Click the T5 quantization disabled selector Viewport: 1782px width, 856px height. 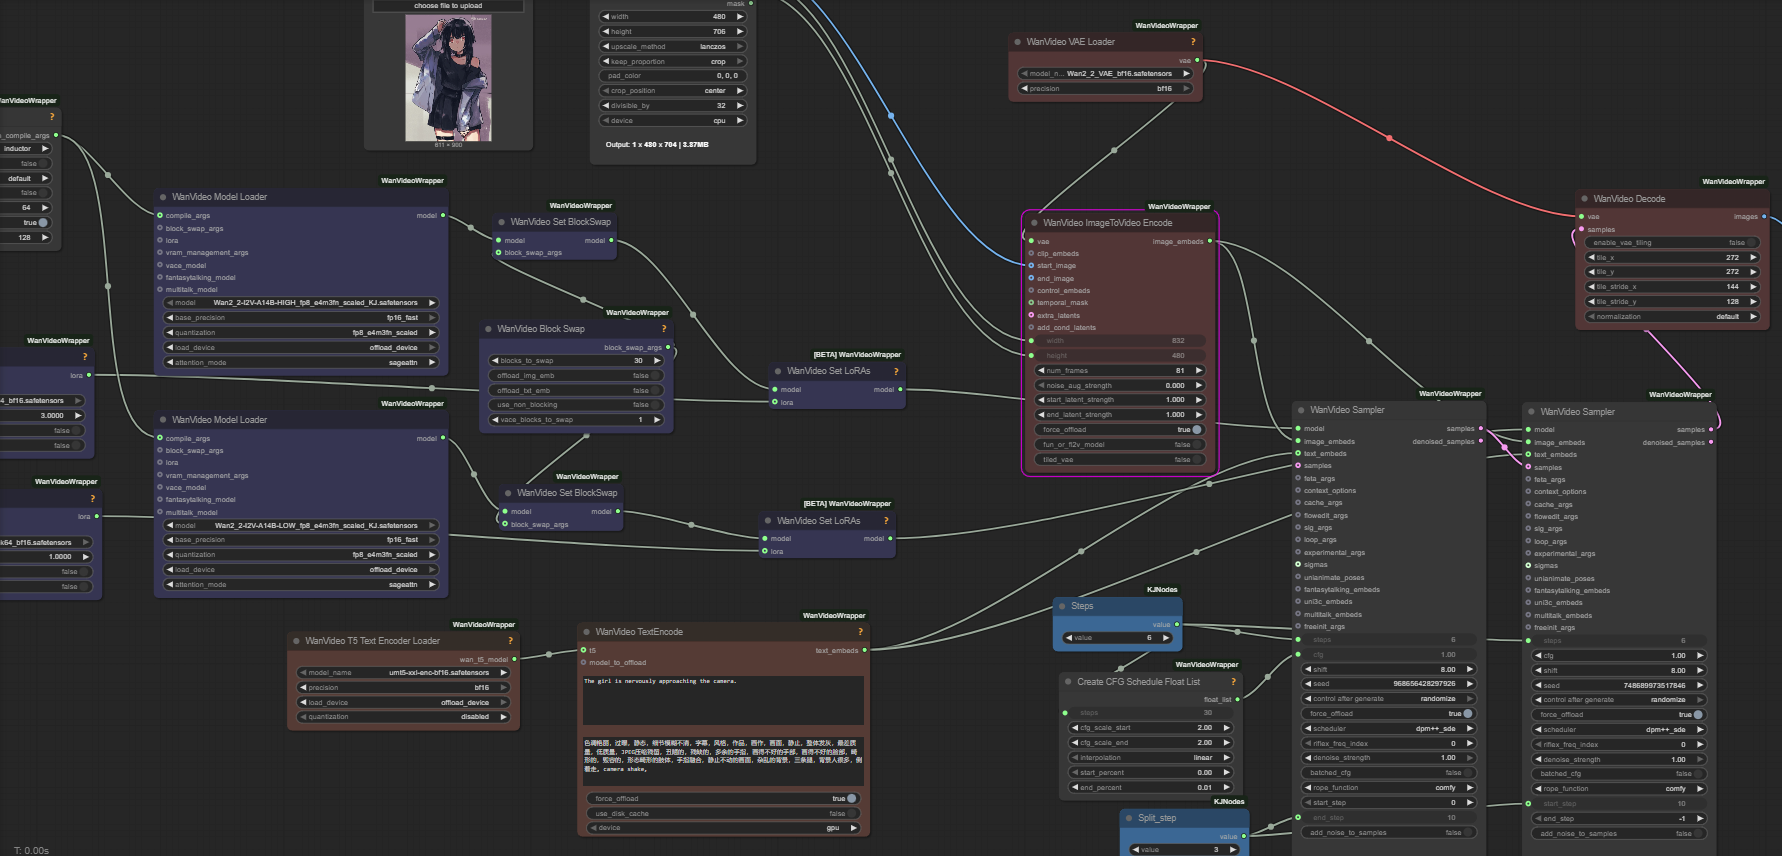pyautogui.click(x=404, y=717)
